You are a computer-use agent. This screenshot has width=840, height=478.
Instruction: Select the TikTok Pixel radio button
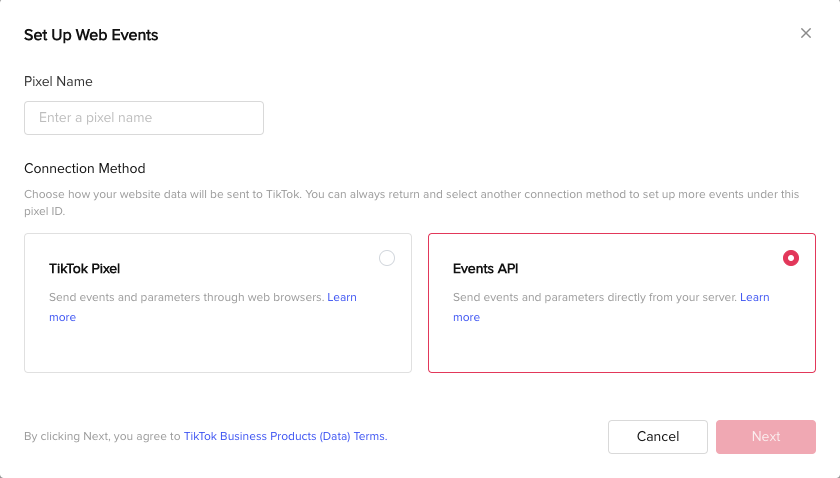pyautogui.click(x=387, y=258)
